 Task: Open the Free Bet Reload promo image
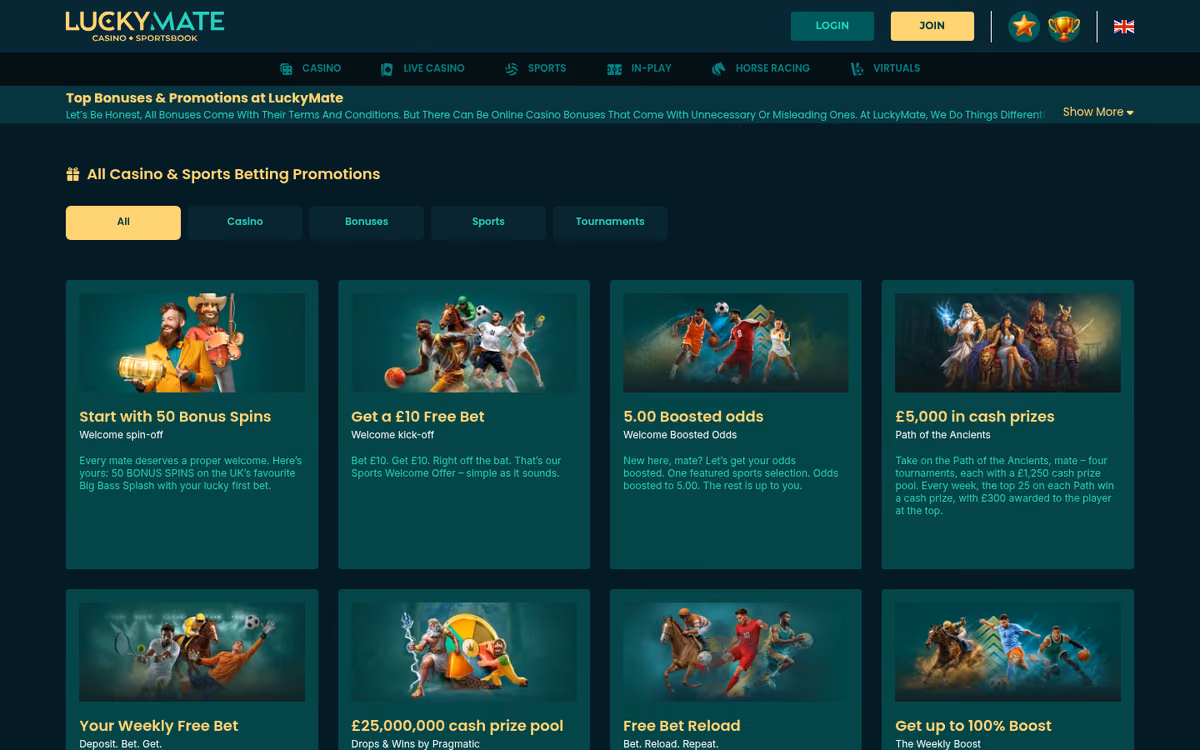point(736,652)
